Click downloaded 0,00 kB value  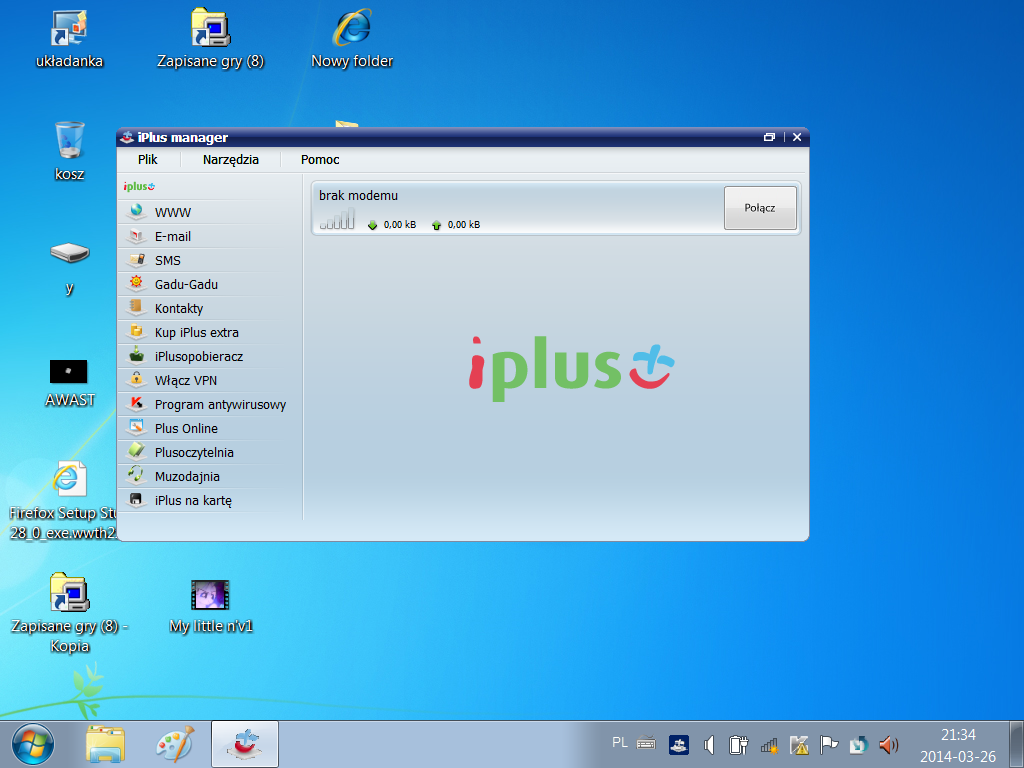400,225
